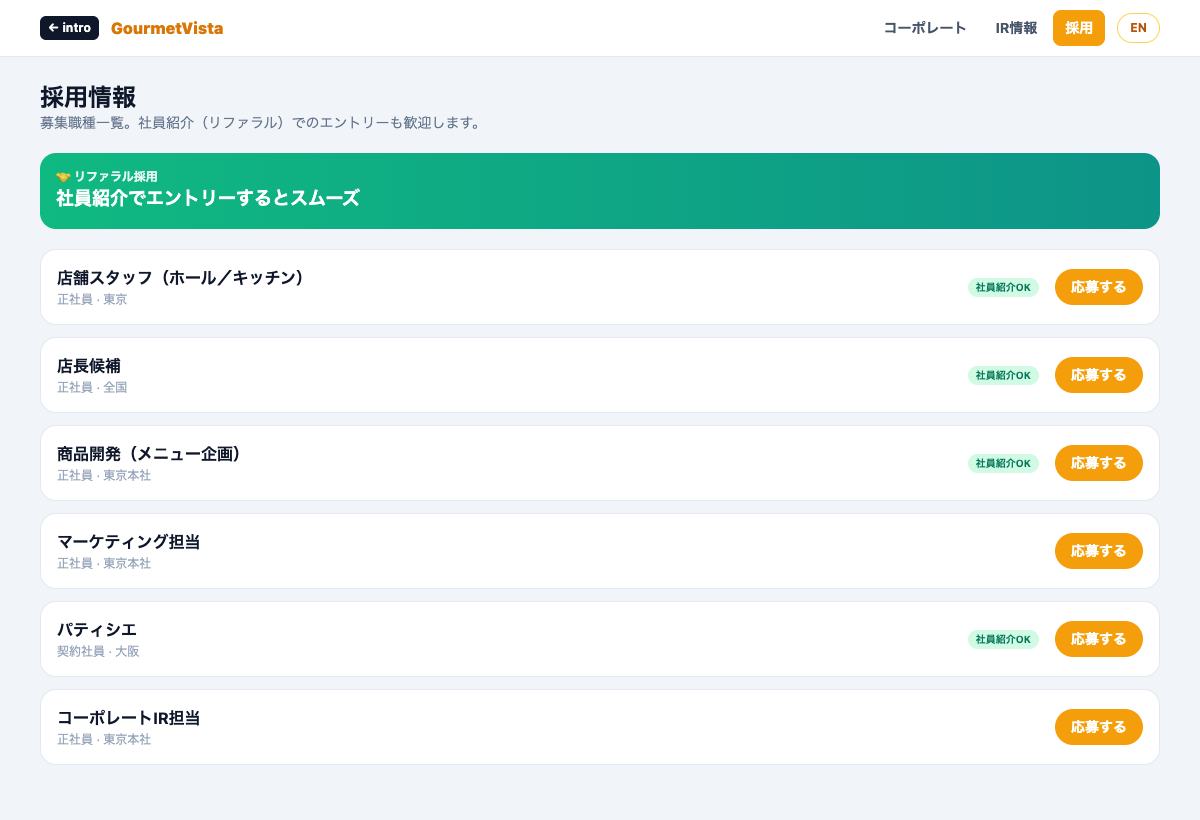1200x820 pixels.
Task: Apply for コーポレートIR担当 position
Action: point(1098,727)
